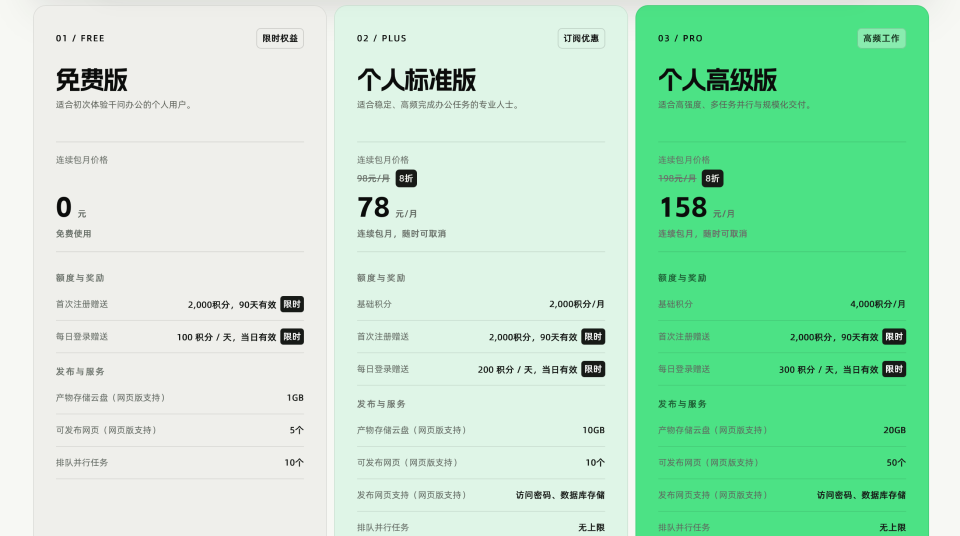Viewport: 960px width, 536px height.
Task: Click the 0 元 price on the free plan
Action: 71,208
